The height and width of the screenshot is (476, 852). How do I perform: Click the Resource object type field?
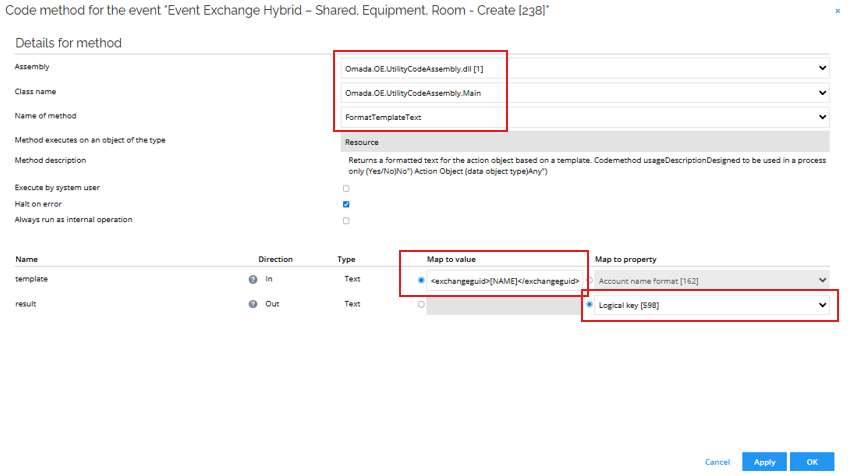(584, 142)
